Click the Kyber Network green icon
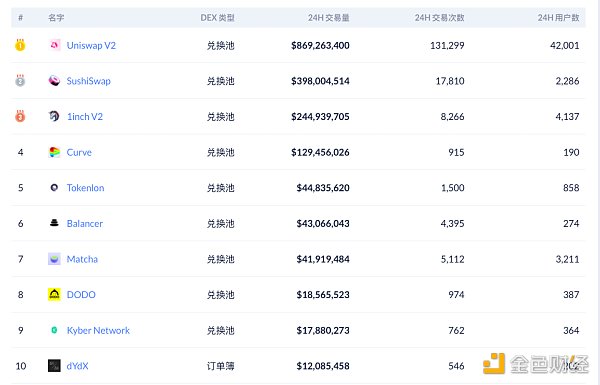This screenshot has height=385, width=600. [x=54, y=330]
